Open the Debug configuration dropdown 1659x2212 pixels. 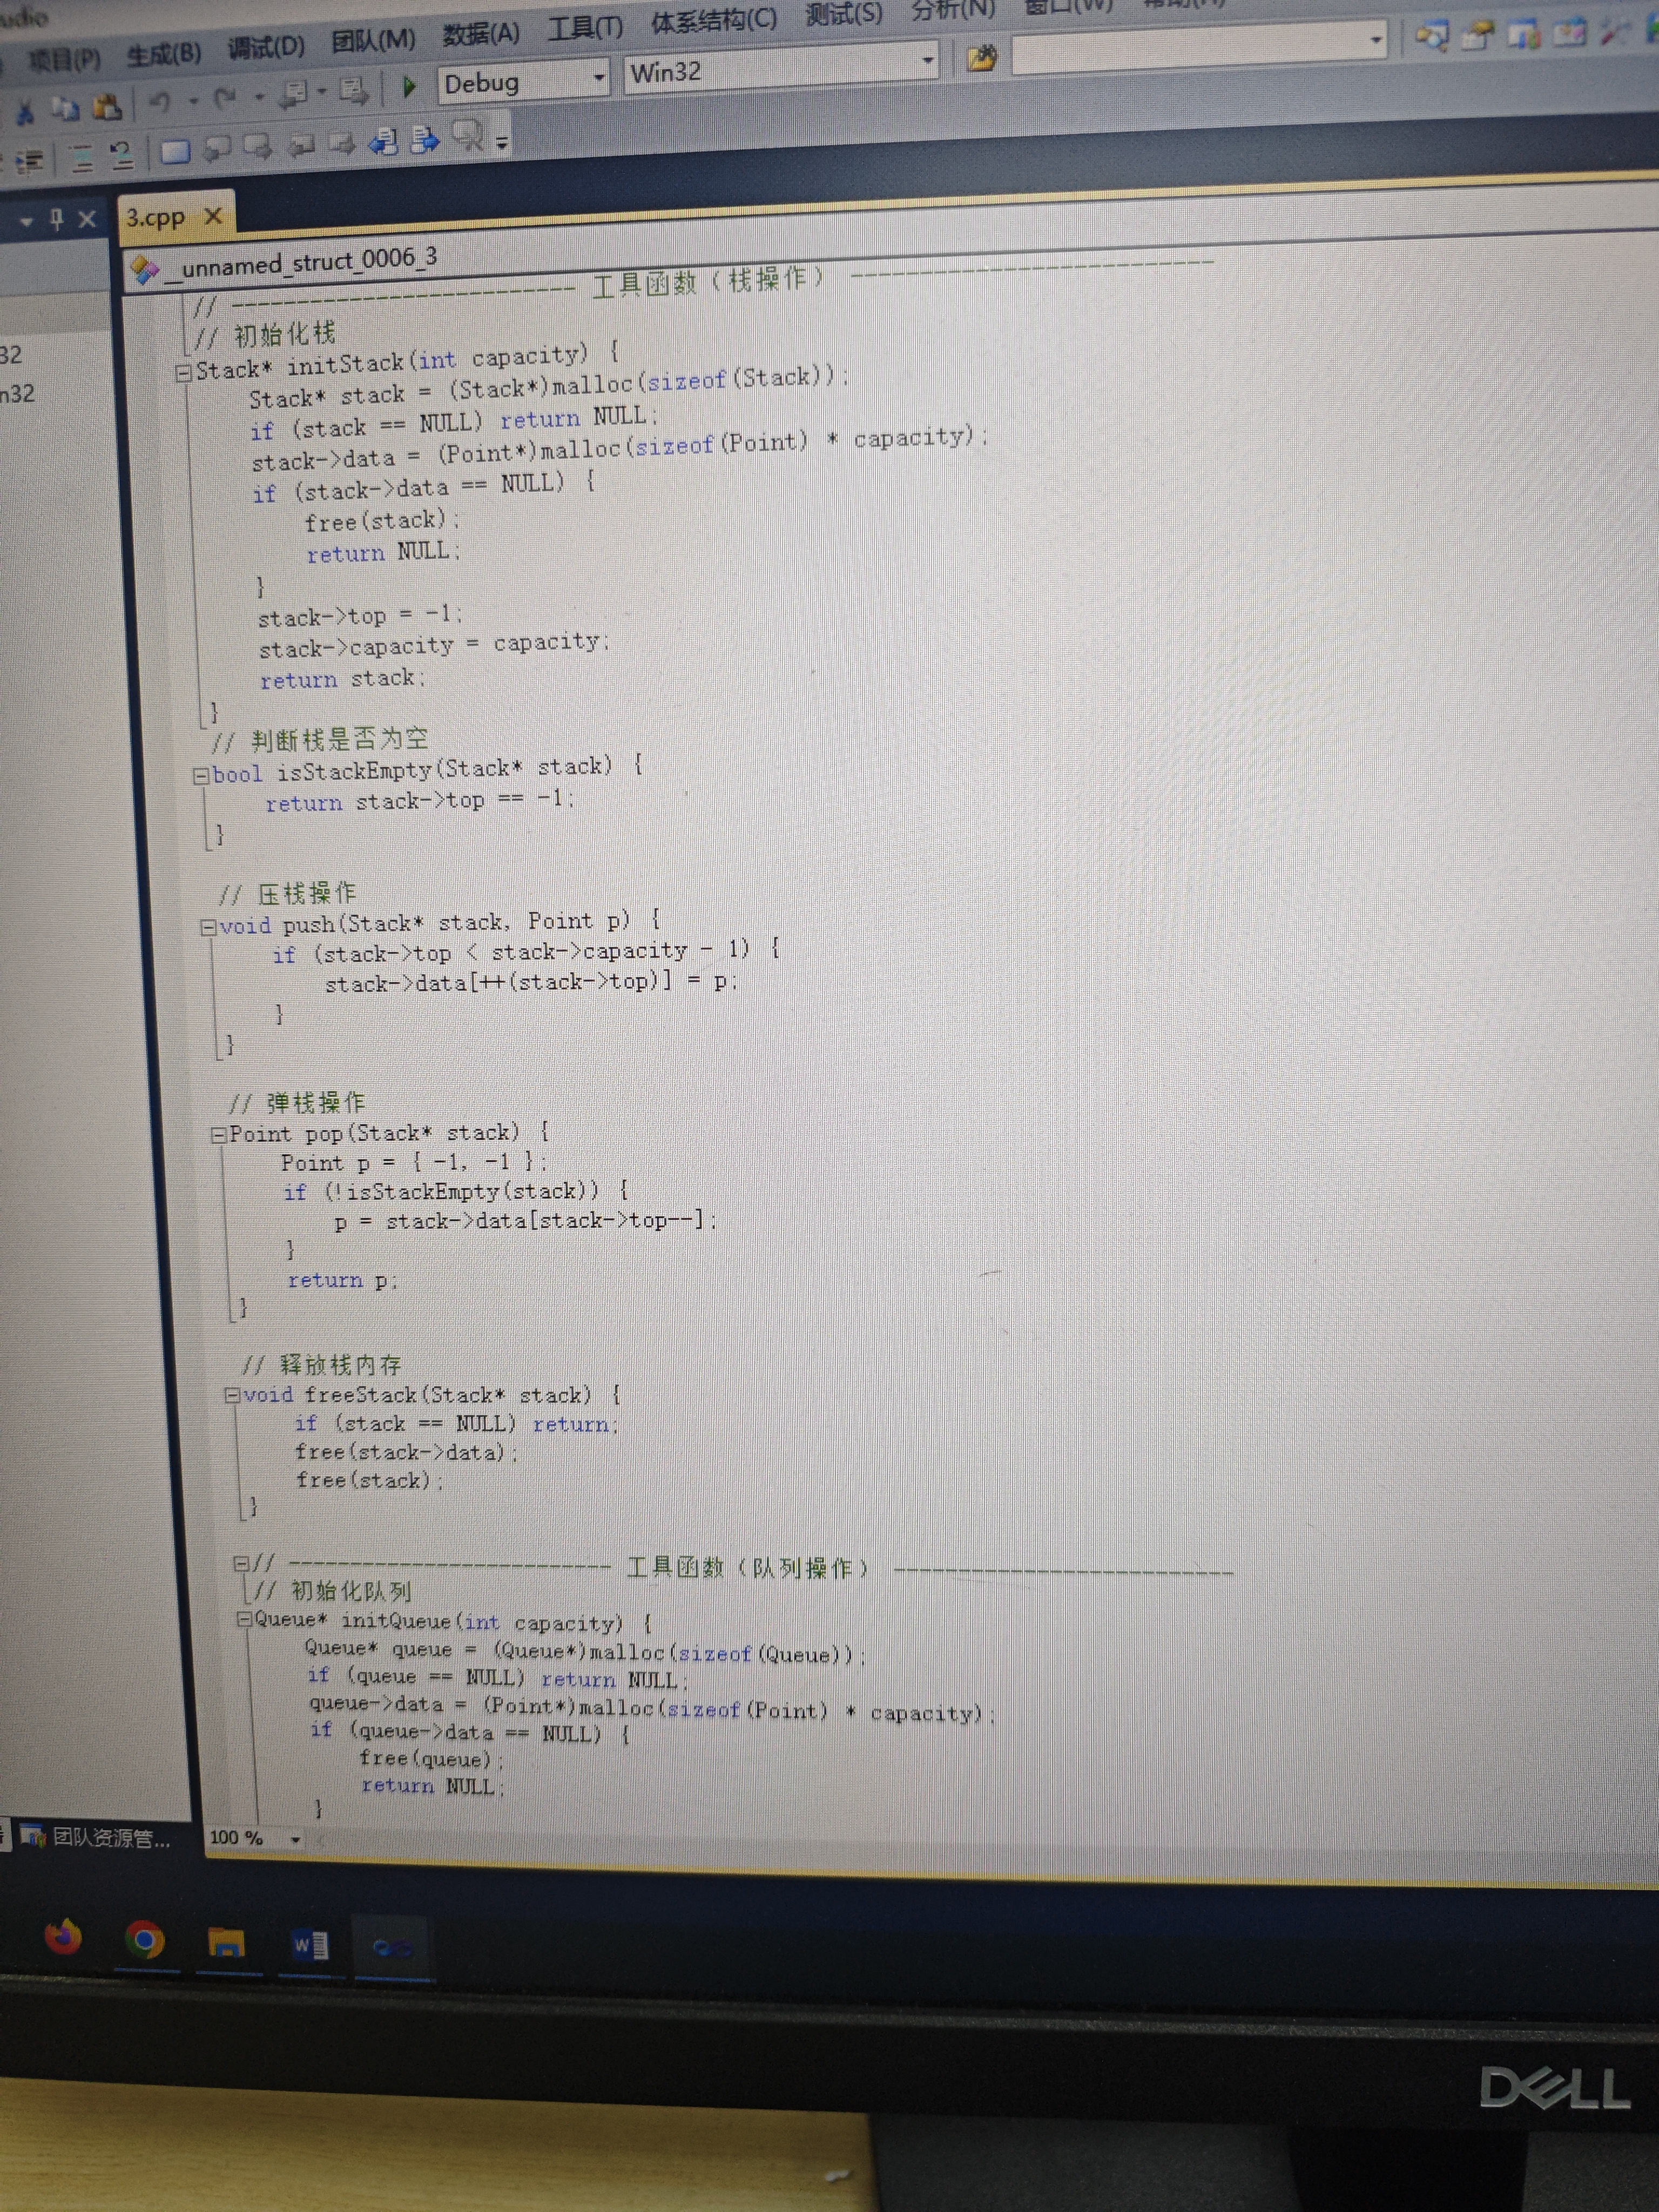(x=599, y=77)
